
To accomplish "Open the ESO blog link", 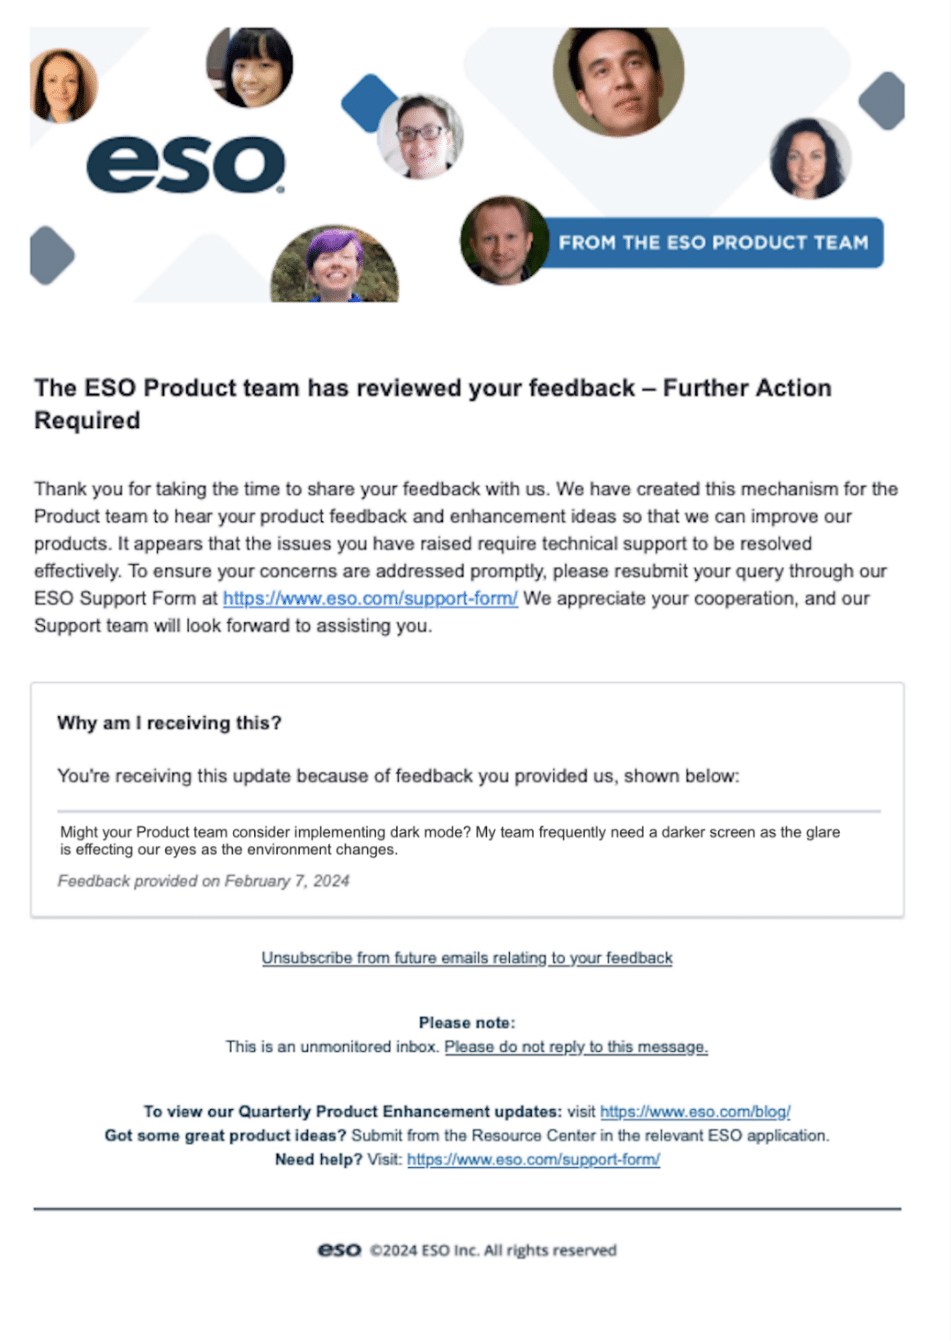I will (x=695, y=1112).
